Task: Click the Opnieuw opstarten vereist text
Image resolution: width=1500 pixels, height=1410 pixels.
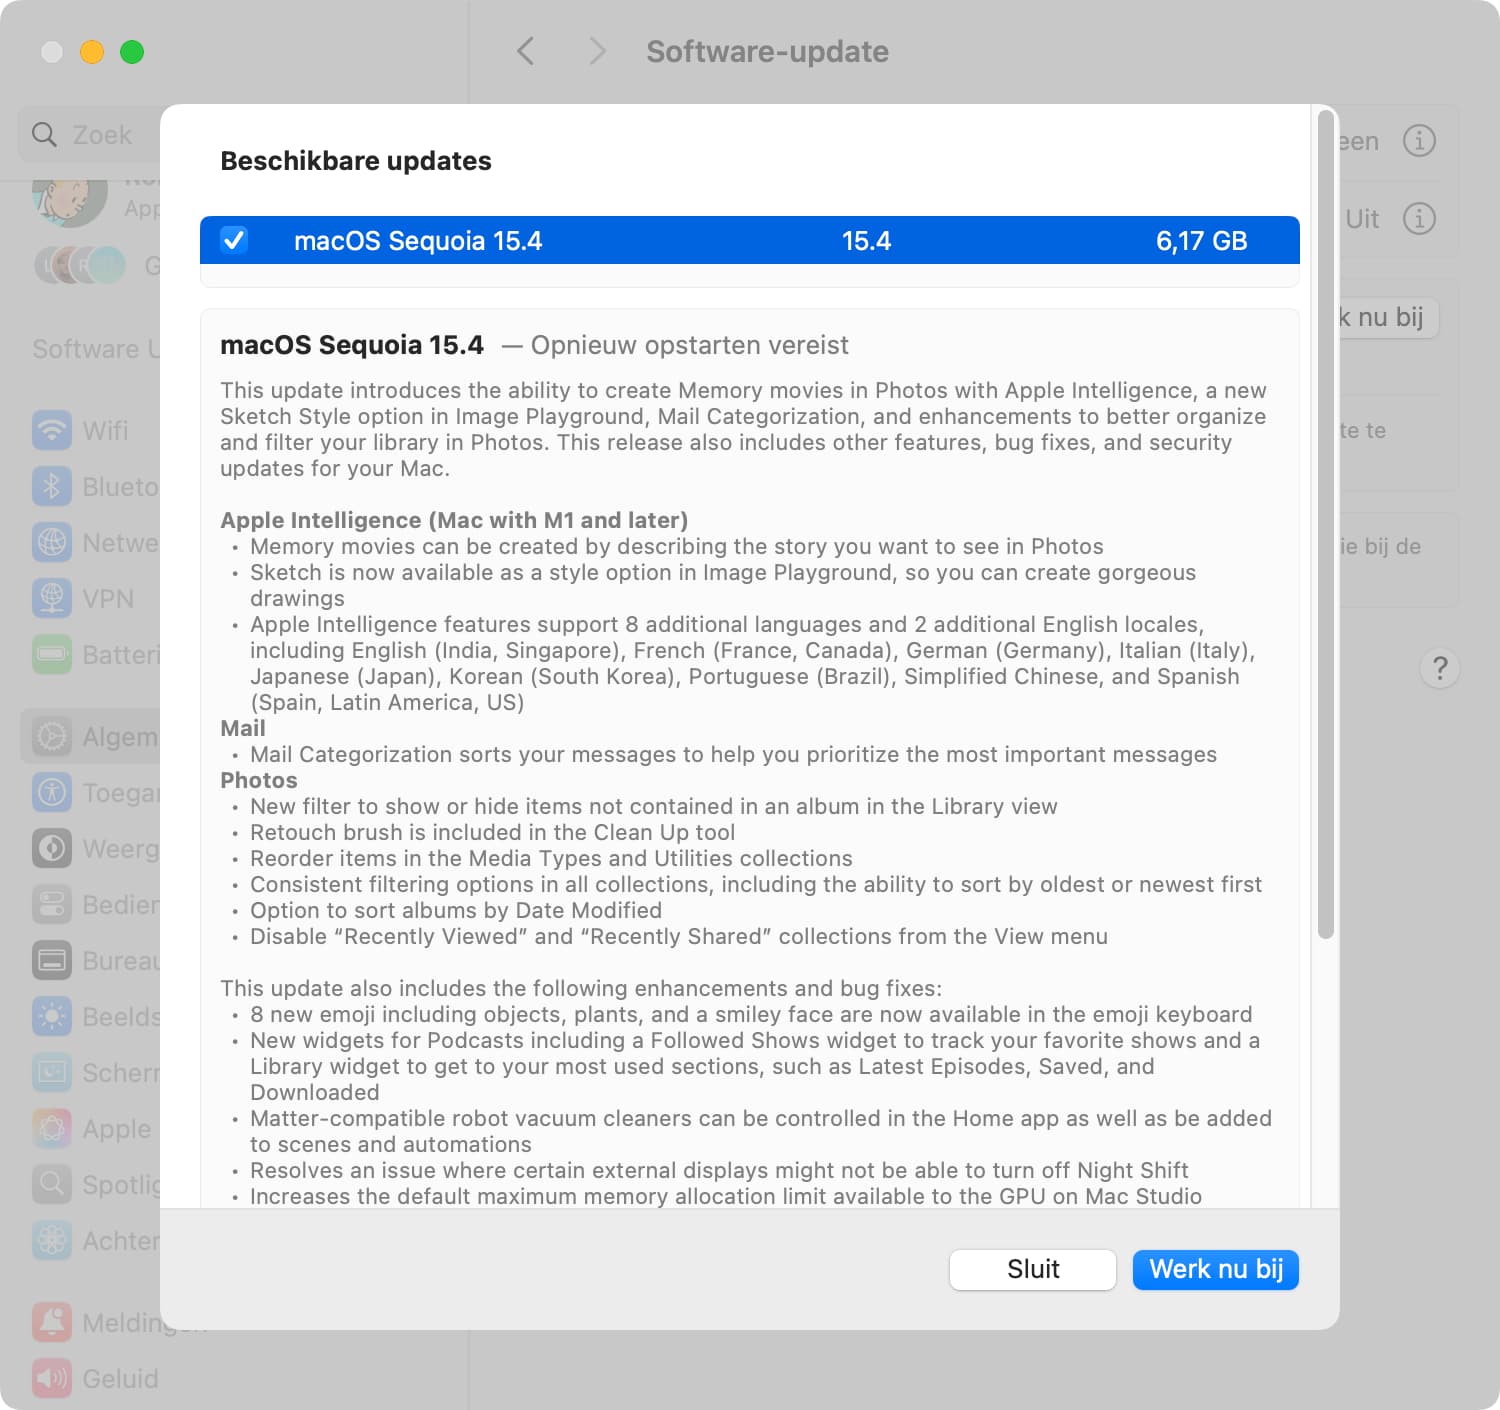Action: 689,345
